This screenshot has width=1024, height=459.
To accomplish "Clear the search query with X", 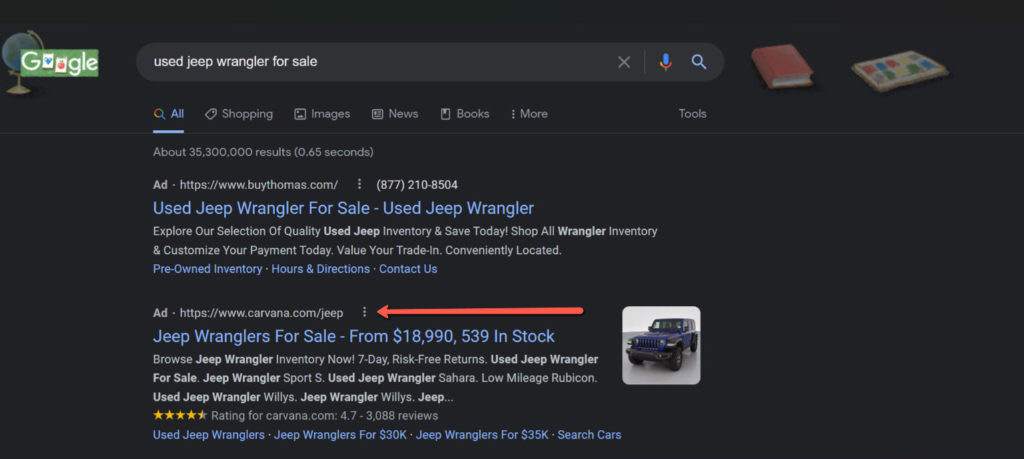I will (624, 62).
